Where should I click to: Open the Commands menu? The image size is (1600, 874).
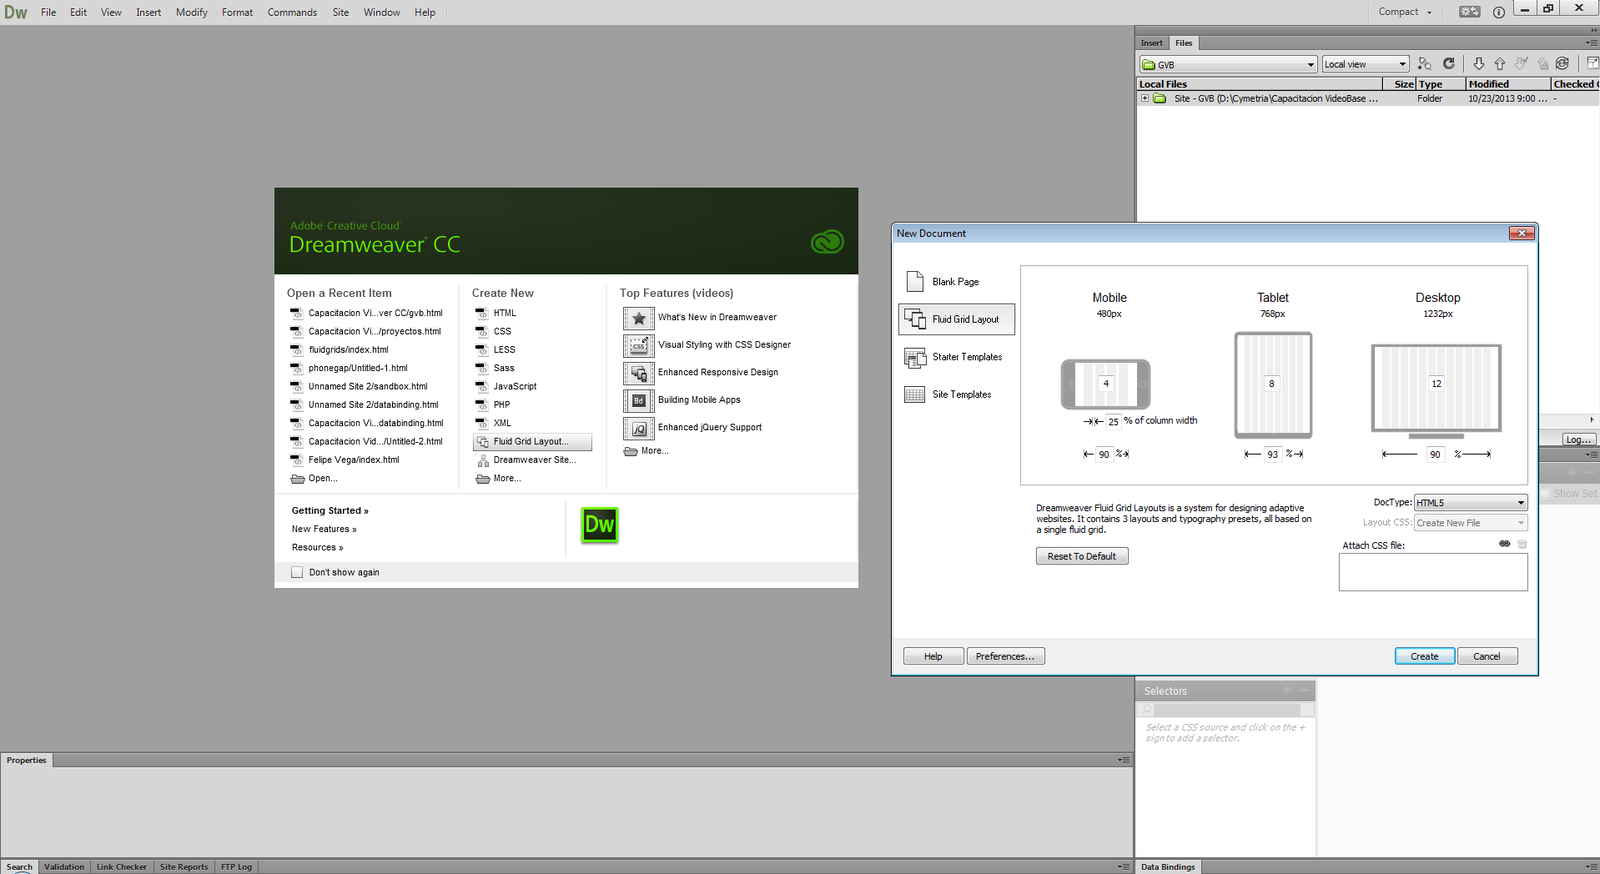(292, 12)
